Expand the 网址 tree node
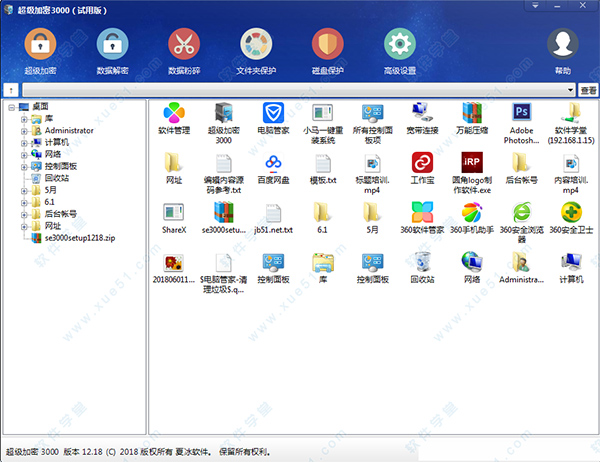 coord(24,226)
